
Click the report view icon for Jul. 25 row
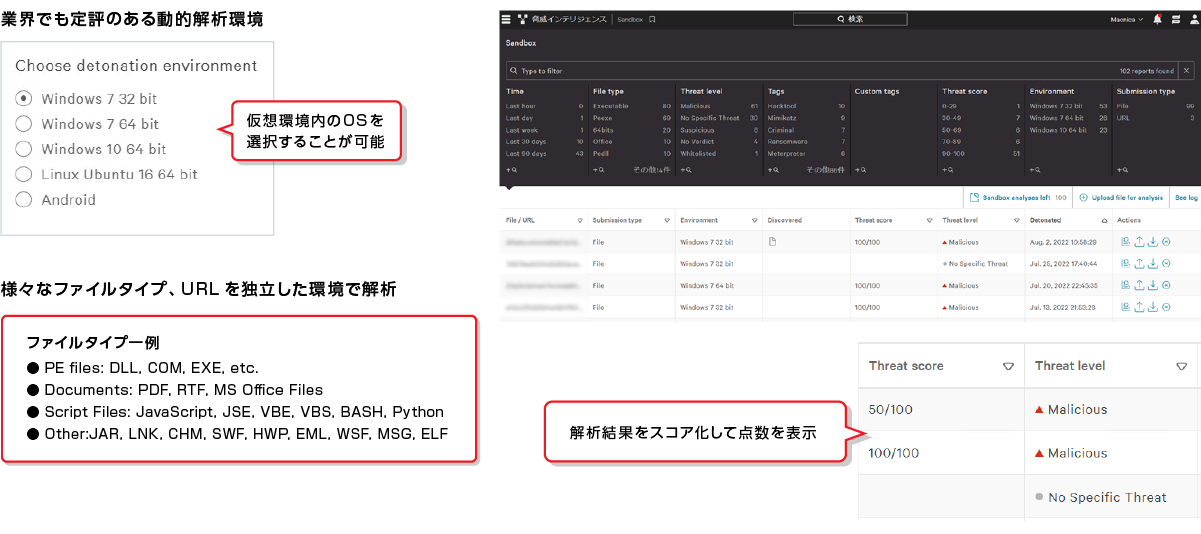pos(1126,264)
